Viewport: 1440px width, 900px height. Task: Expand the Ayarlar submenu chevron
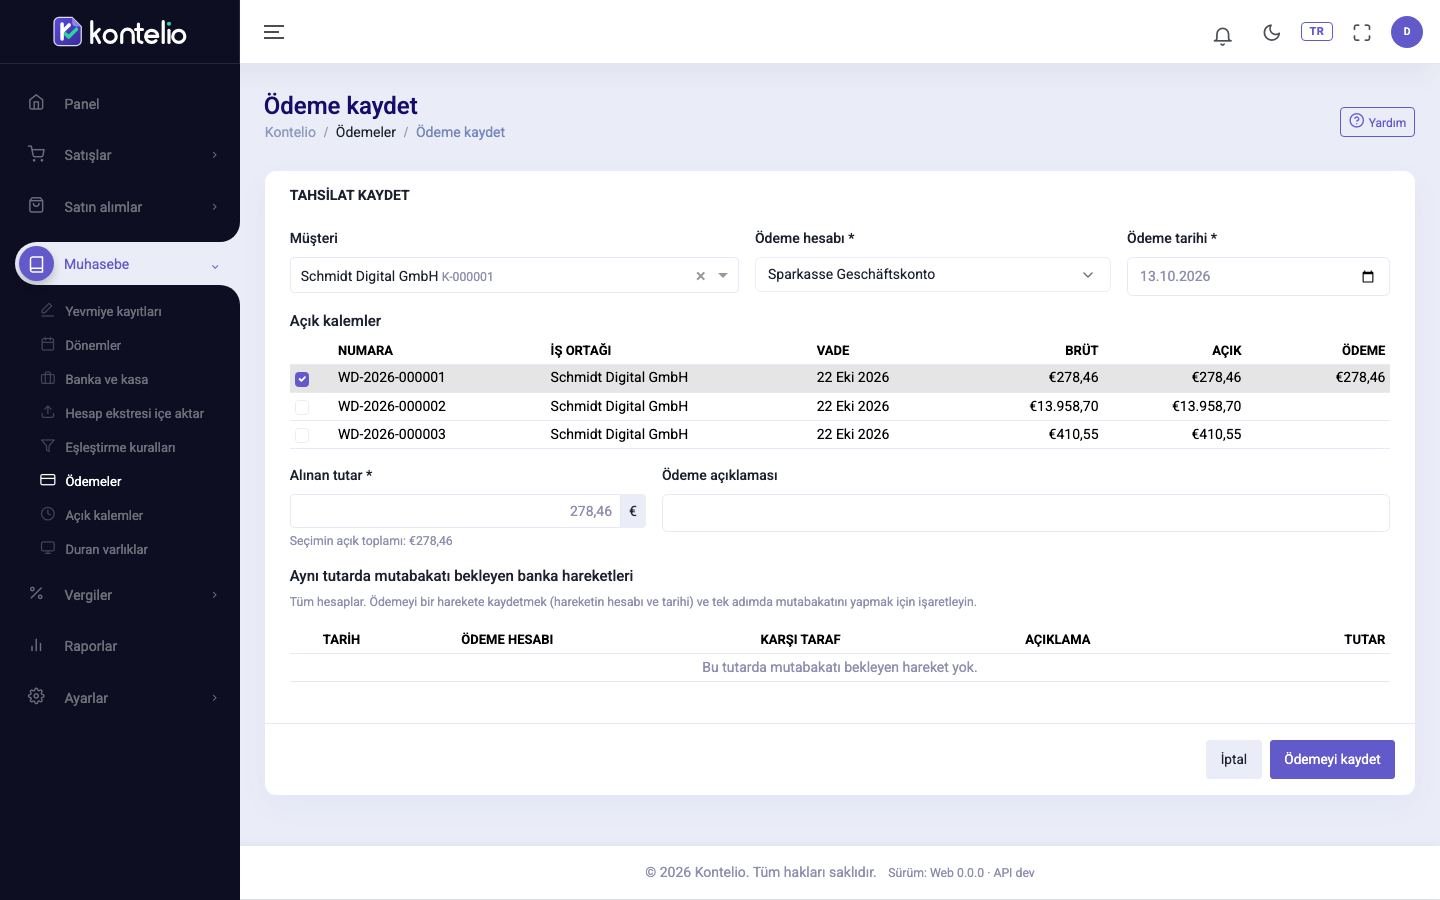[214, 698]
